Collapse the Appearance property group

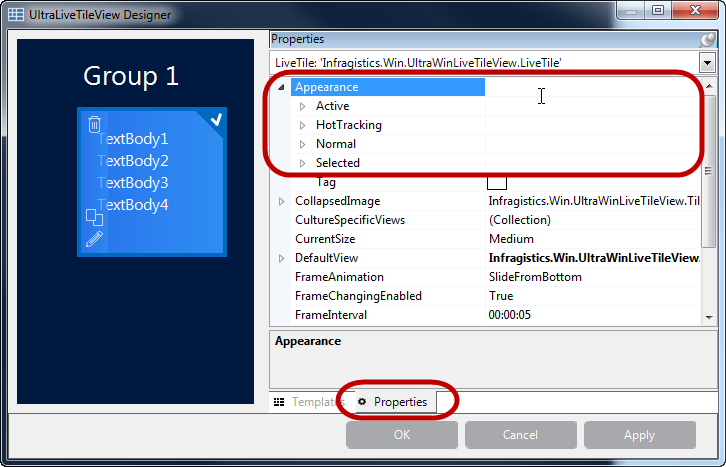pos(281,87)
